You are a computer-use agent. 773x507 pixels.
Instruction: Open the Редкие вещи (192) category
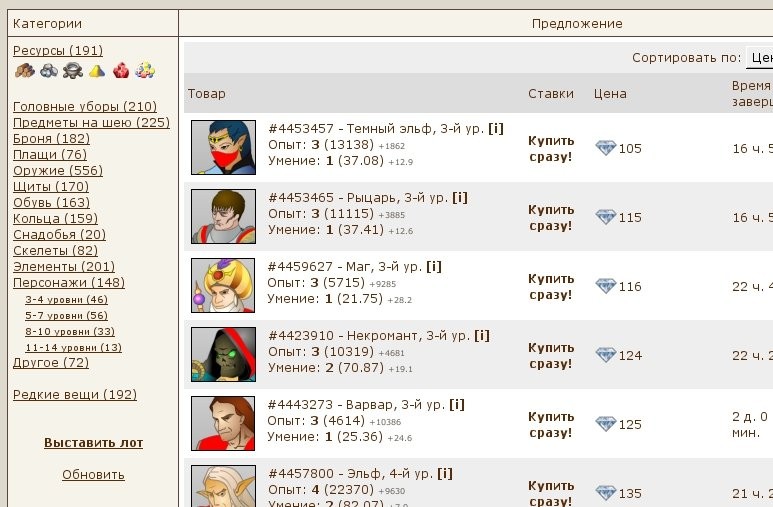pos(75,395)
